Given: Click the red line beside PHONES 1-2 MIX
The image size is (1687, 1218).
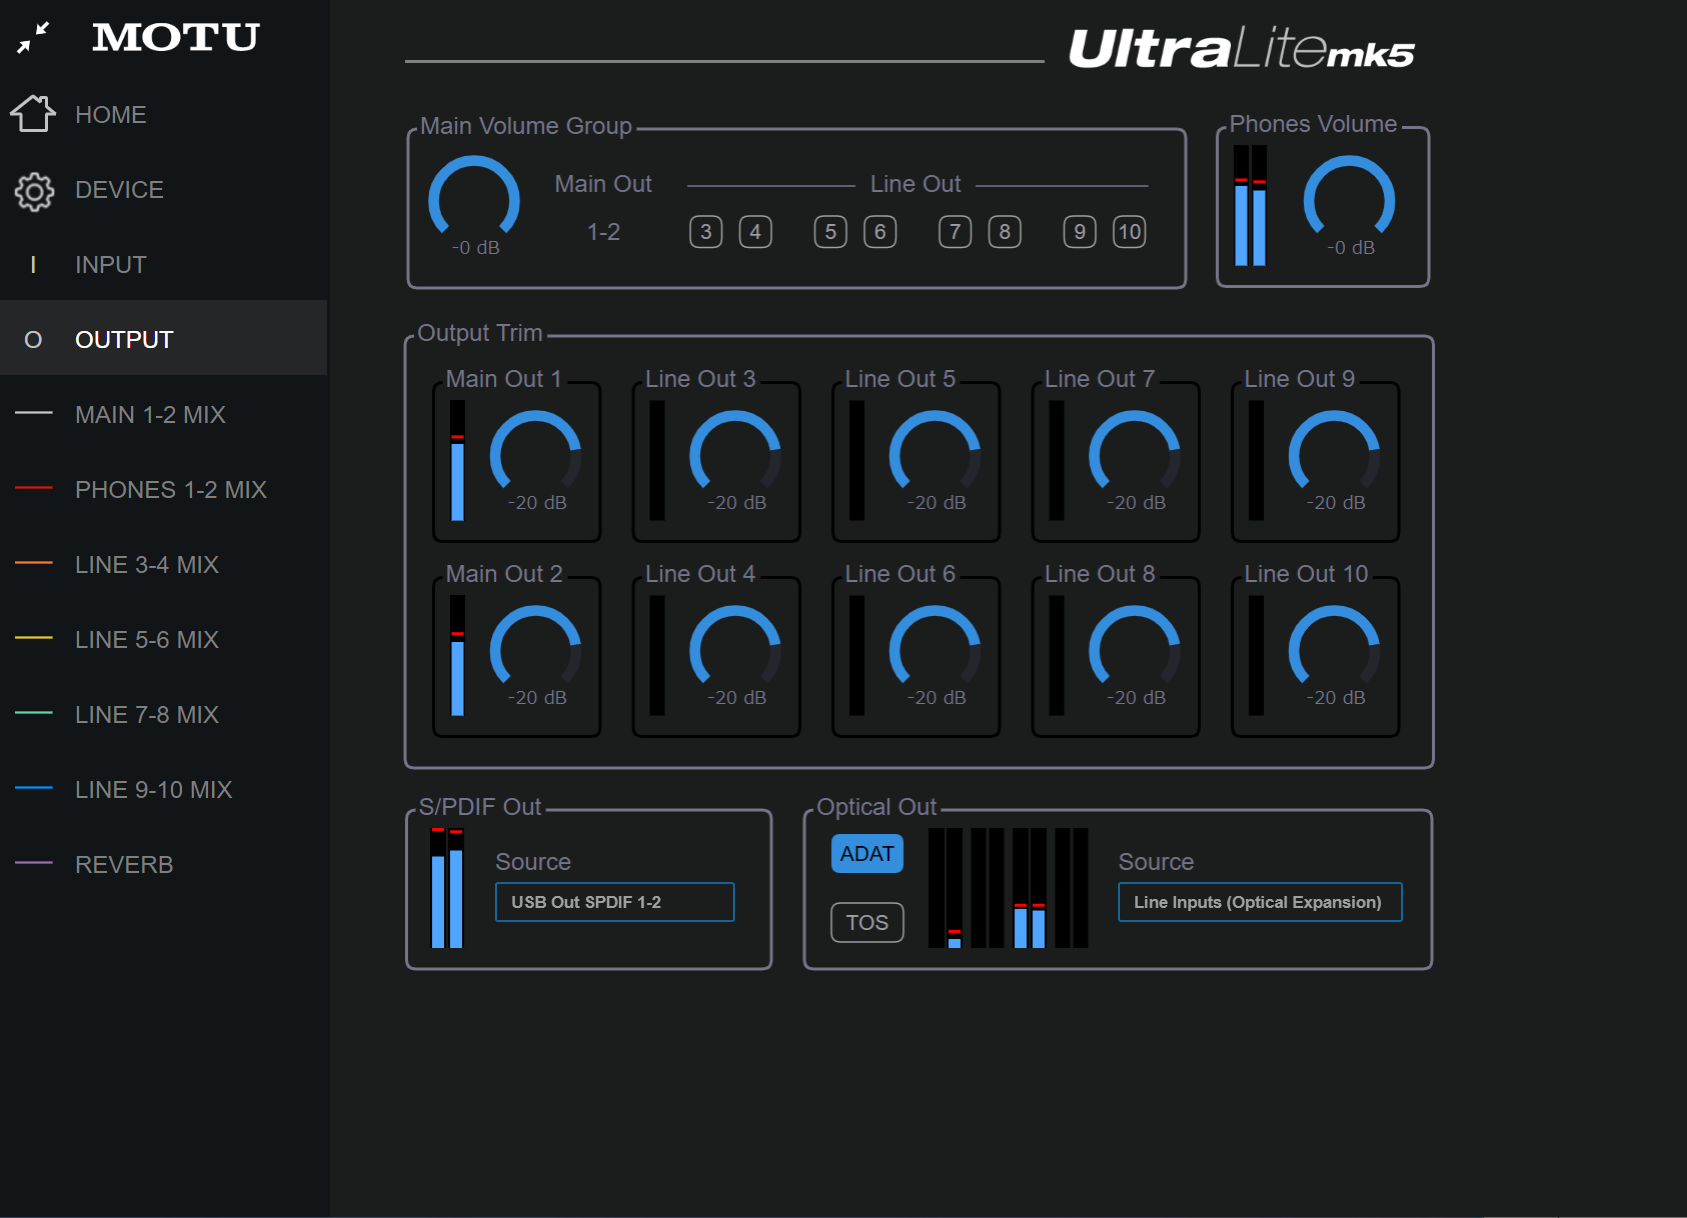Looking at the screenshot, I should coord(33,487).
